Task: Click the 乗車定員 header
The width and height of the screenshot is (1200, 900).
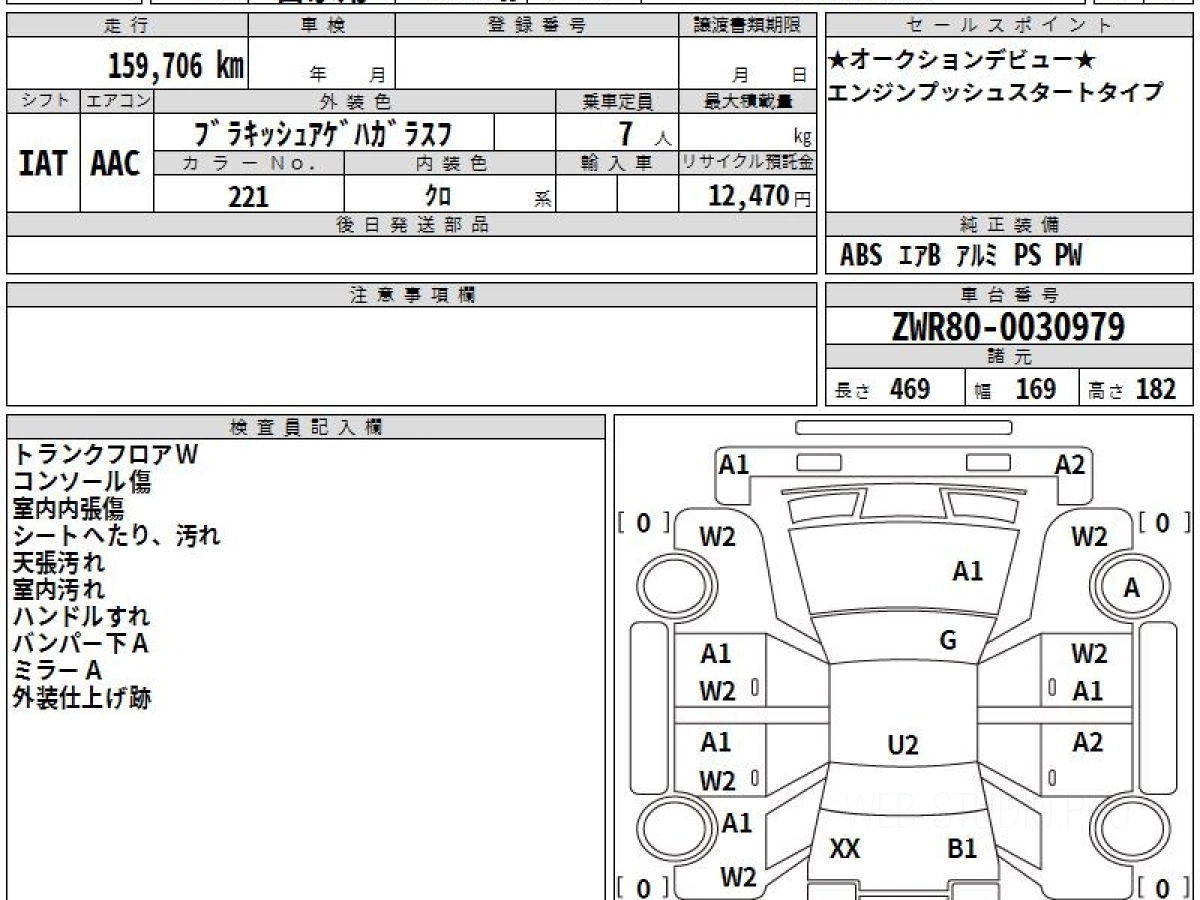Action: tap(617, 101)
